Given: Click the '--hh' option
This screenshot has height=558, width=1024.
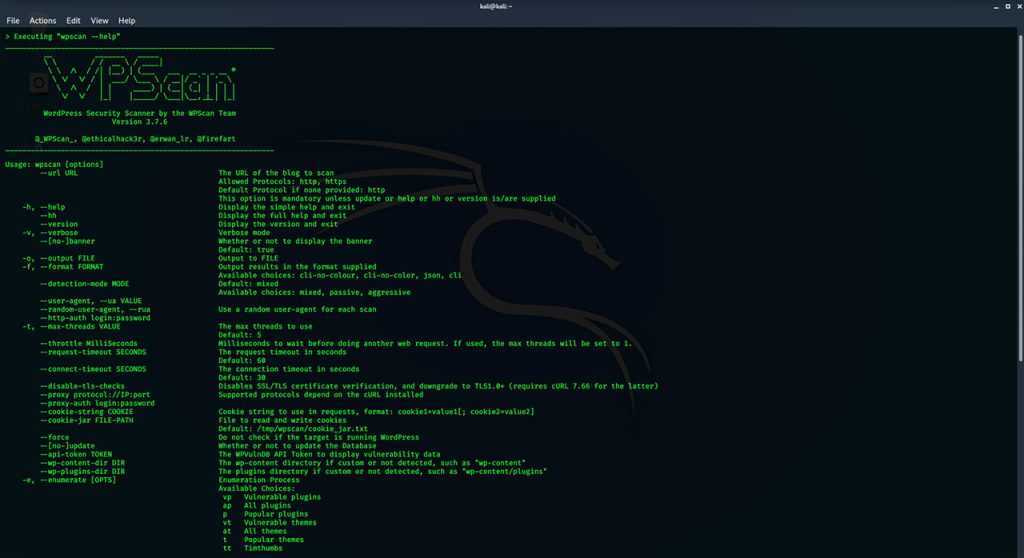Looking at the screenshot, I should click(48, 215).
